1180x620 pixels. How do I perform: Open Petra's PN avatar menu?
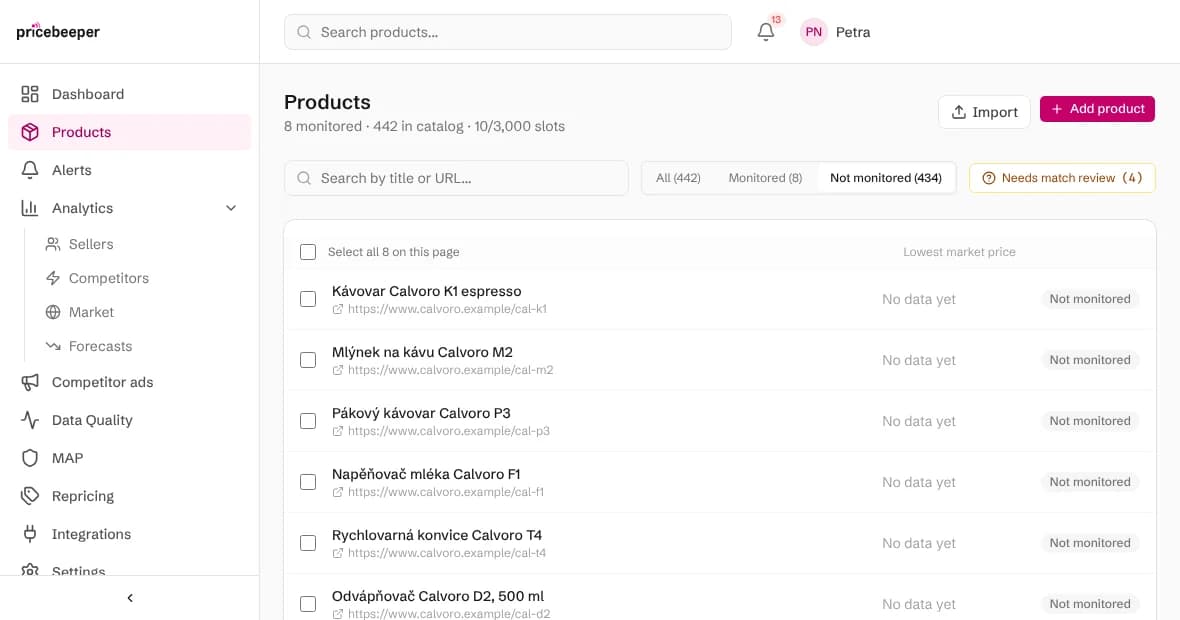[x=814, y=32]
